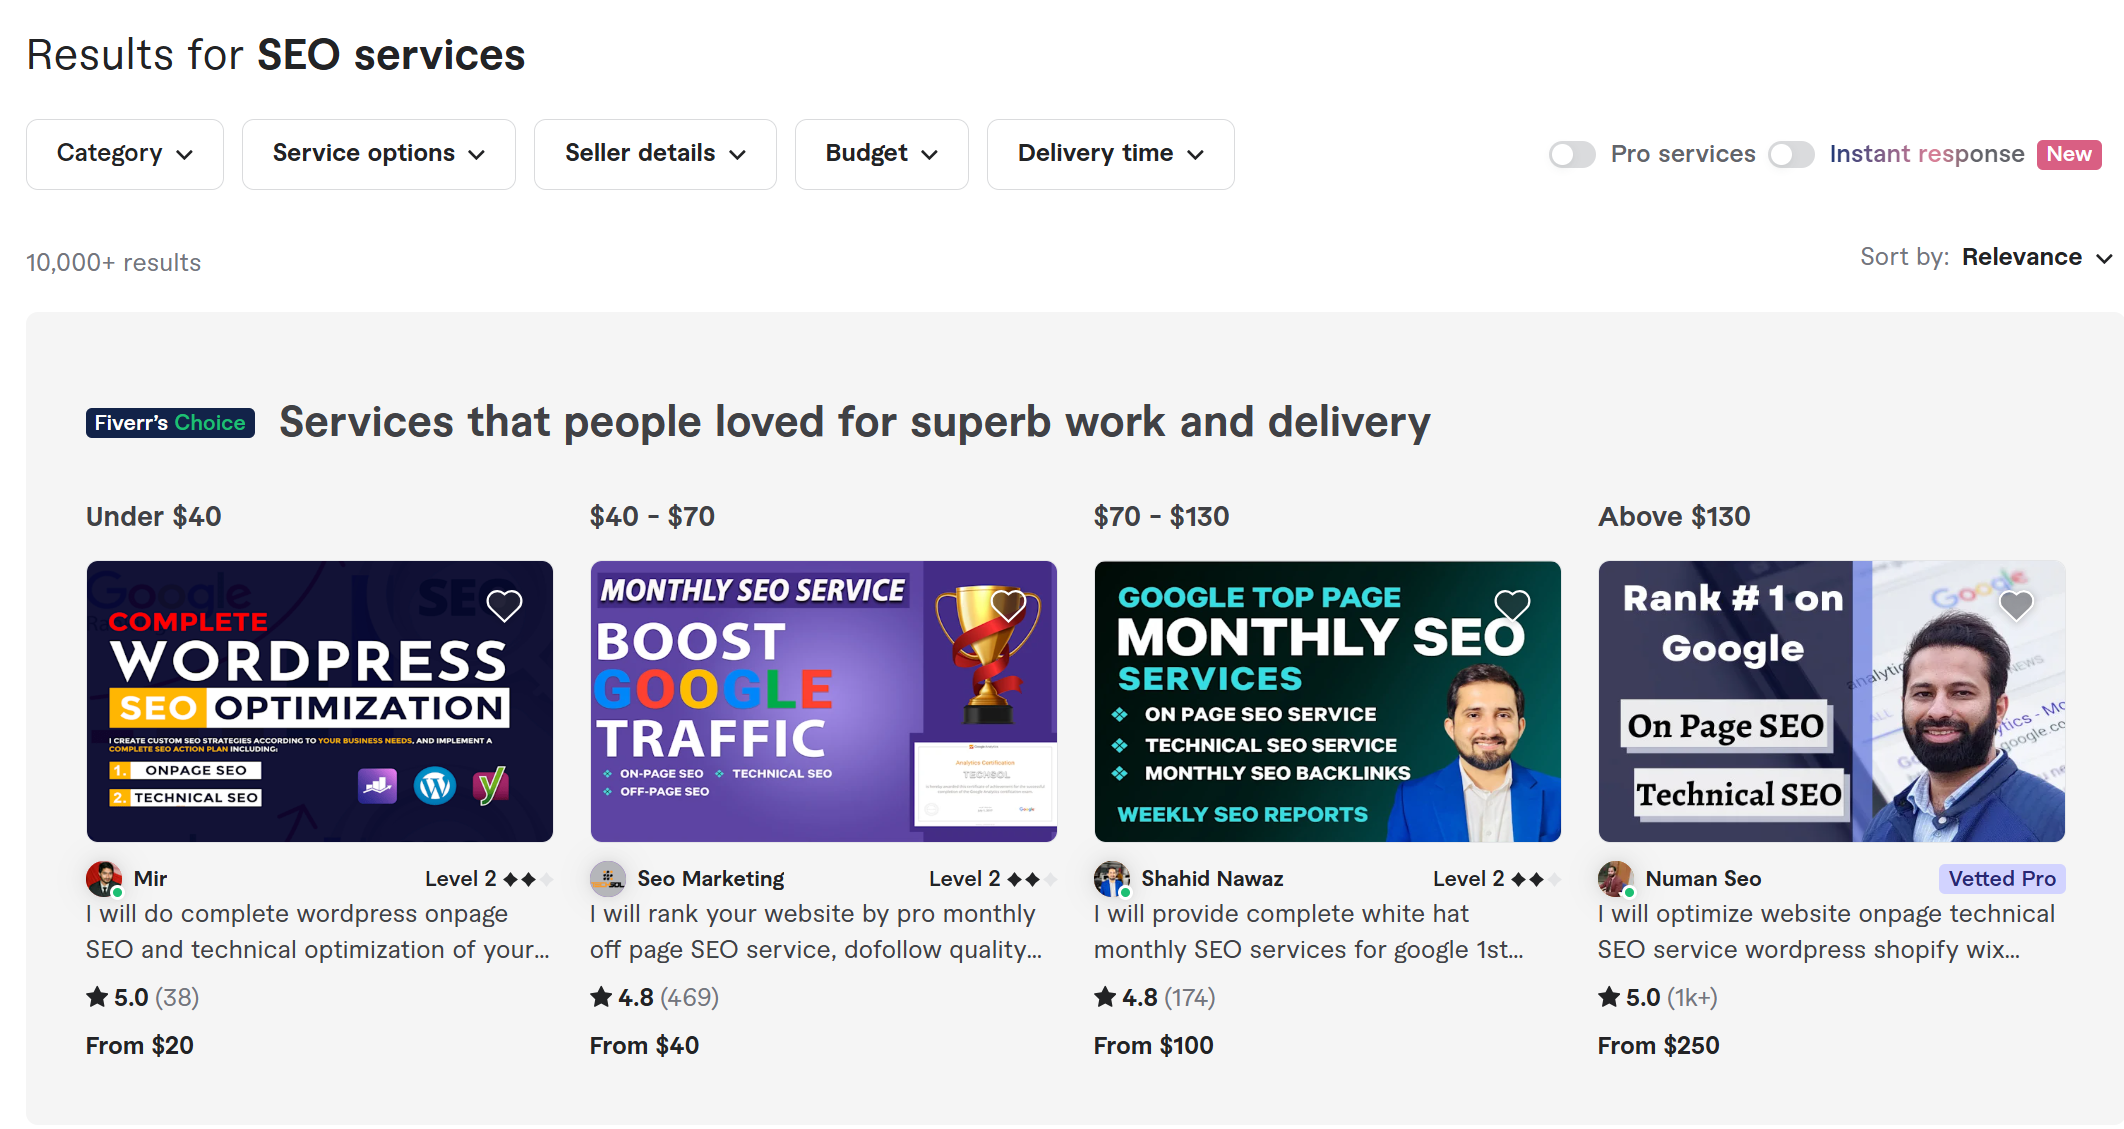Screen dimensions: 2124x1129
Task: Favorite the WordPress SEO gig with the heart icon
Action: tap(504, 605)
